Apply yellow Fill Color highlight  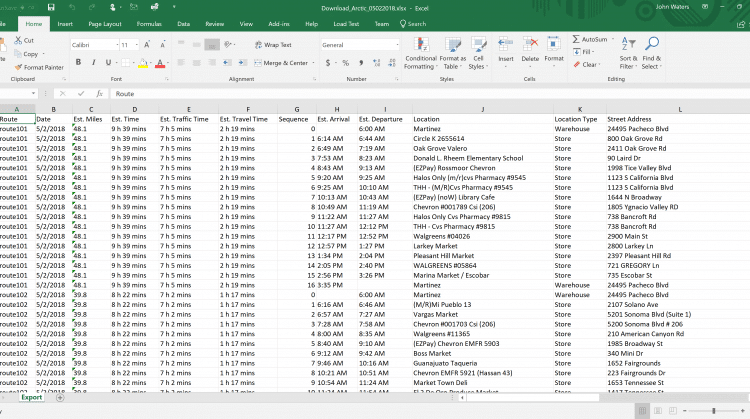(143, 63)
